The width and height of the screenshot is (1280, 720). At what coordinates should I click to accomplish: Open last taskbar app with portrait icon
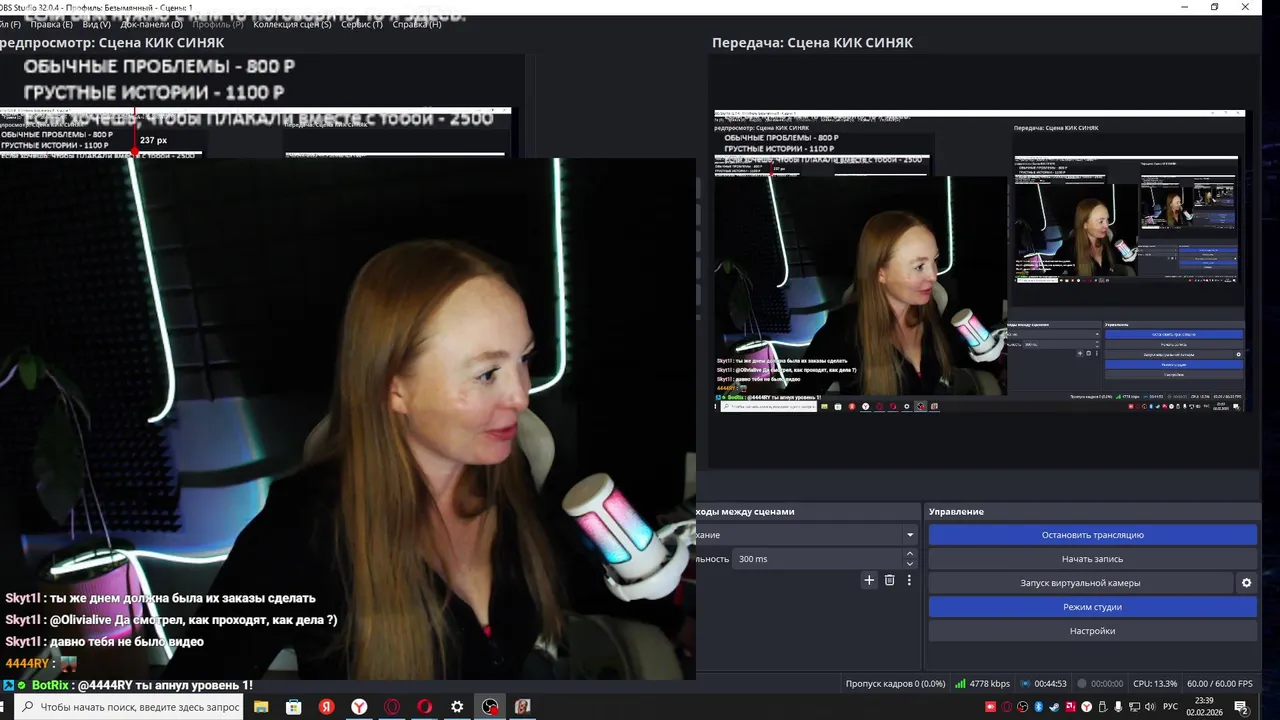(x=522, y=707)
